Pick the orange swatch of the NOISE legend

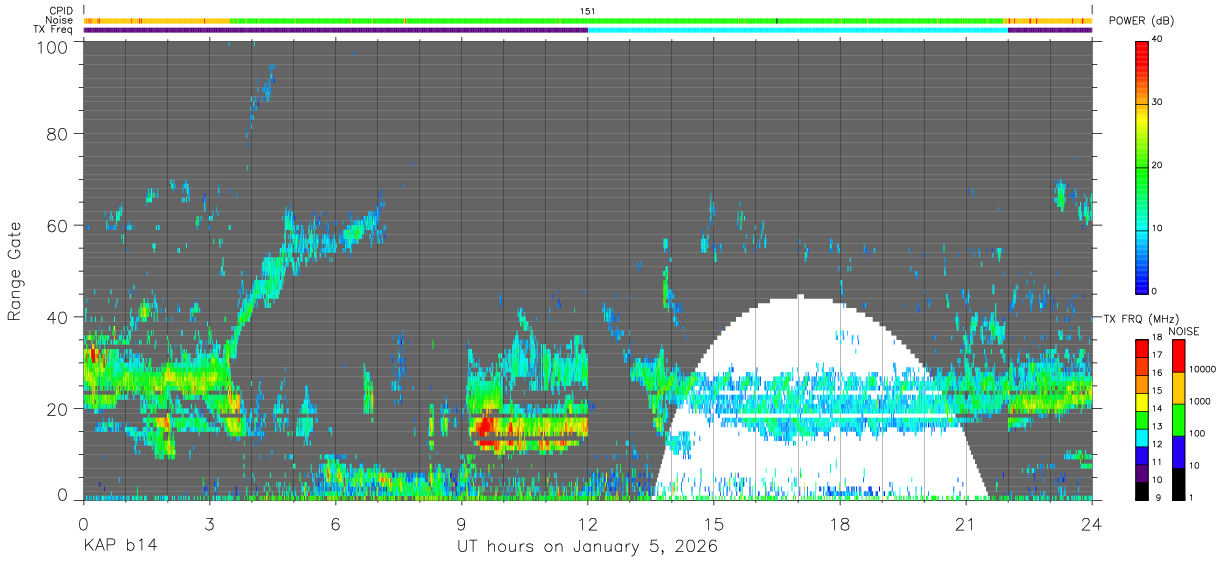(x=1178, y=388)
